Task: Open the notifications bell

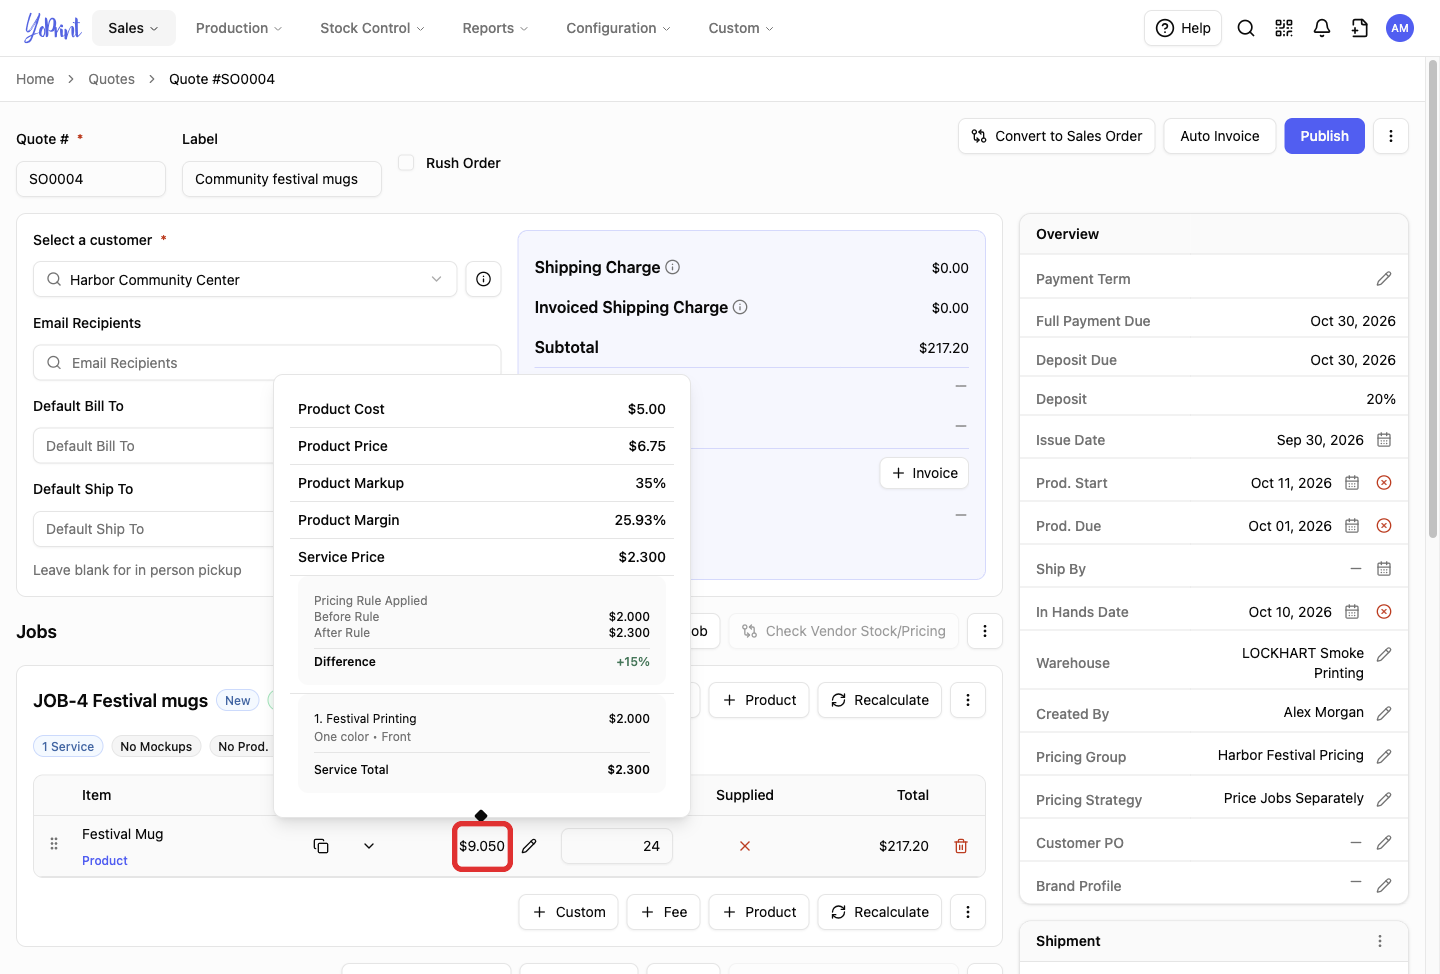Action: pos(1322,28)
